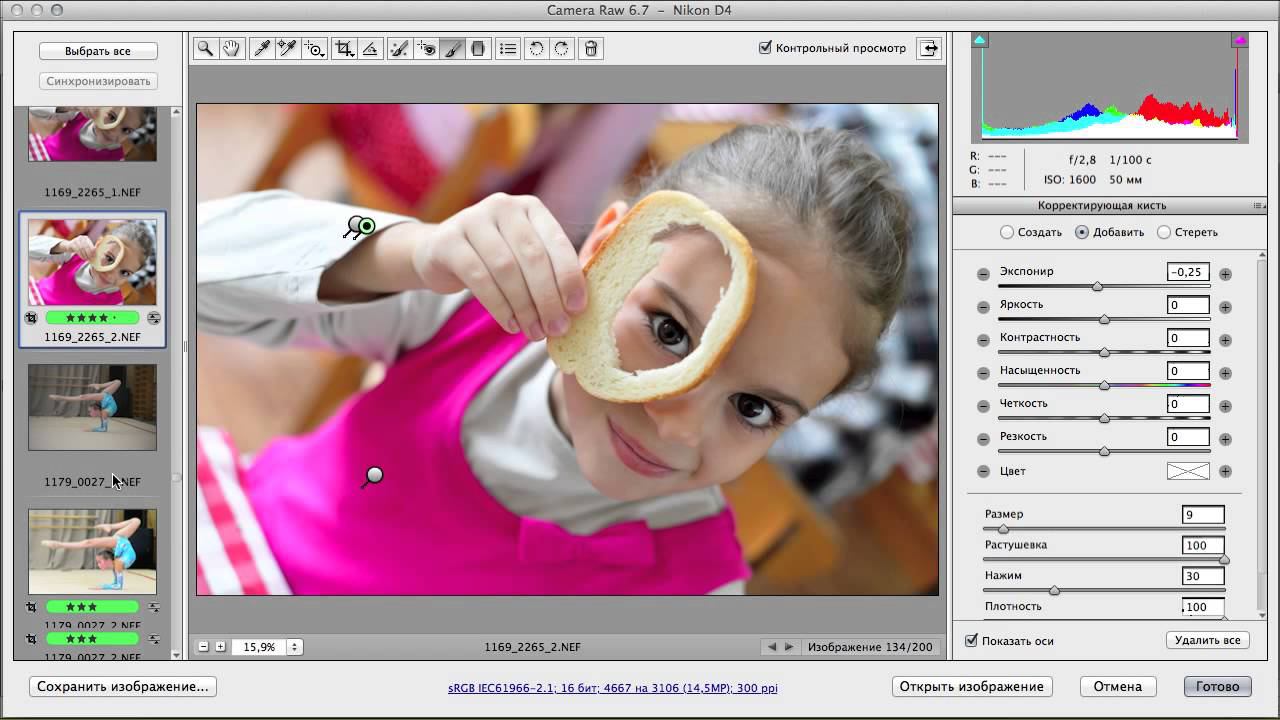Select the Hand pan tool
The image size is (1280, 720).
coord(232,48)
